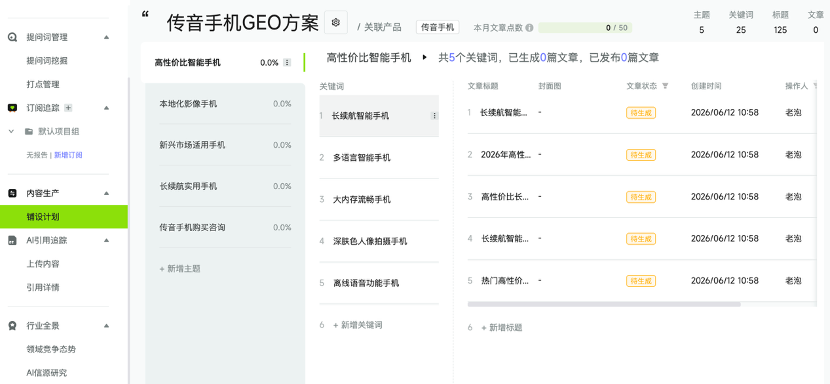Image resolution: width=830 pixels, height=384 pixels.
Task: Open 打点管理 in sidebar
Action: tap(43, 84)
